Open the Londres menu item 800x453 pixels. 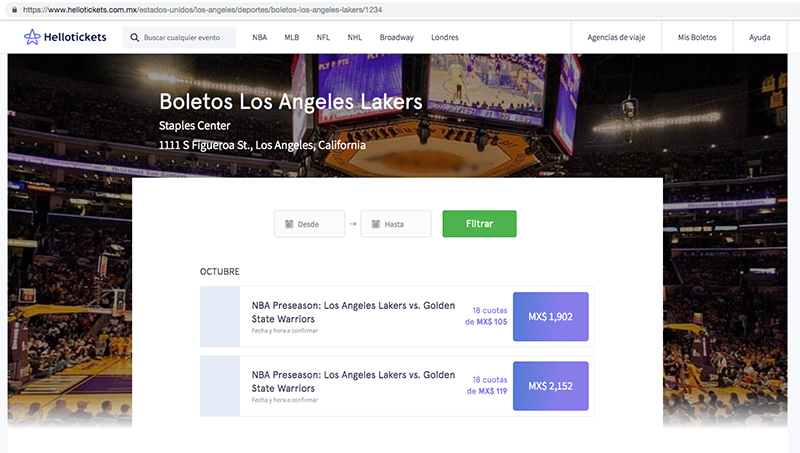[445, 37]
